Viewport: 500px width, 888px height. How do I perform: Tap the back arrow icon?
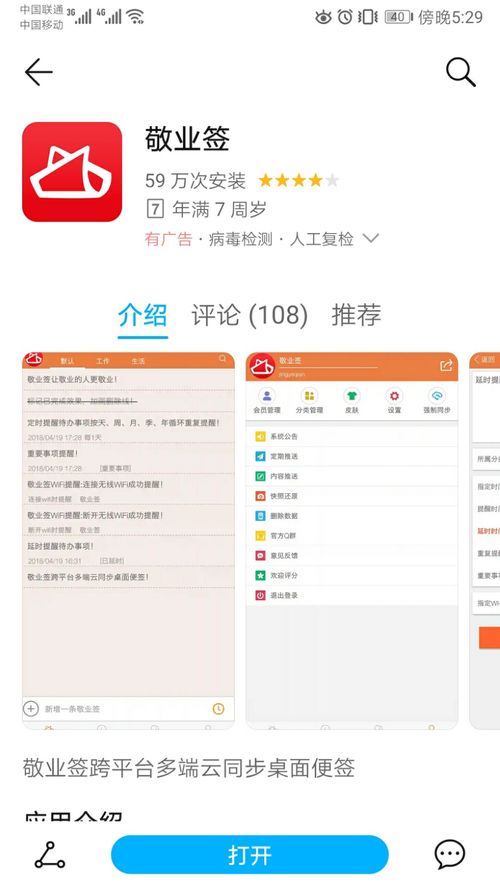coord(39,72)
